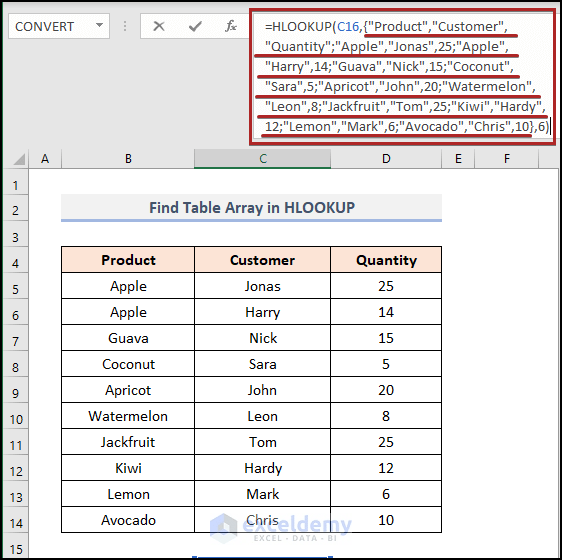Viewport: 562px width, 560px height.
Task: Select the 'Jackfruit' cell
Action: pos(128,442)
